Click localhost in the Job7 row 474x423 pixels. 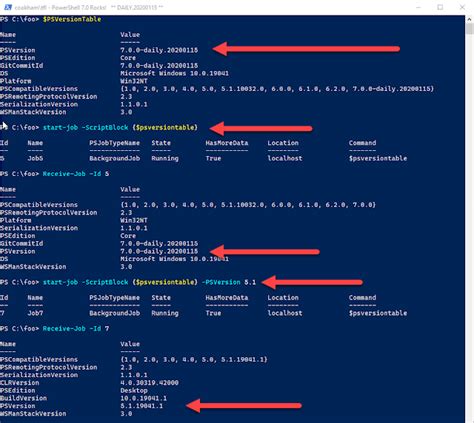coord(285,313)
